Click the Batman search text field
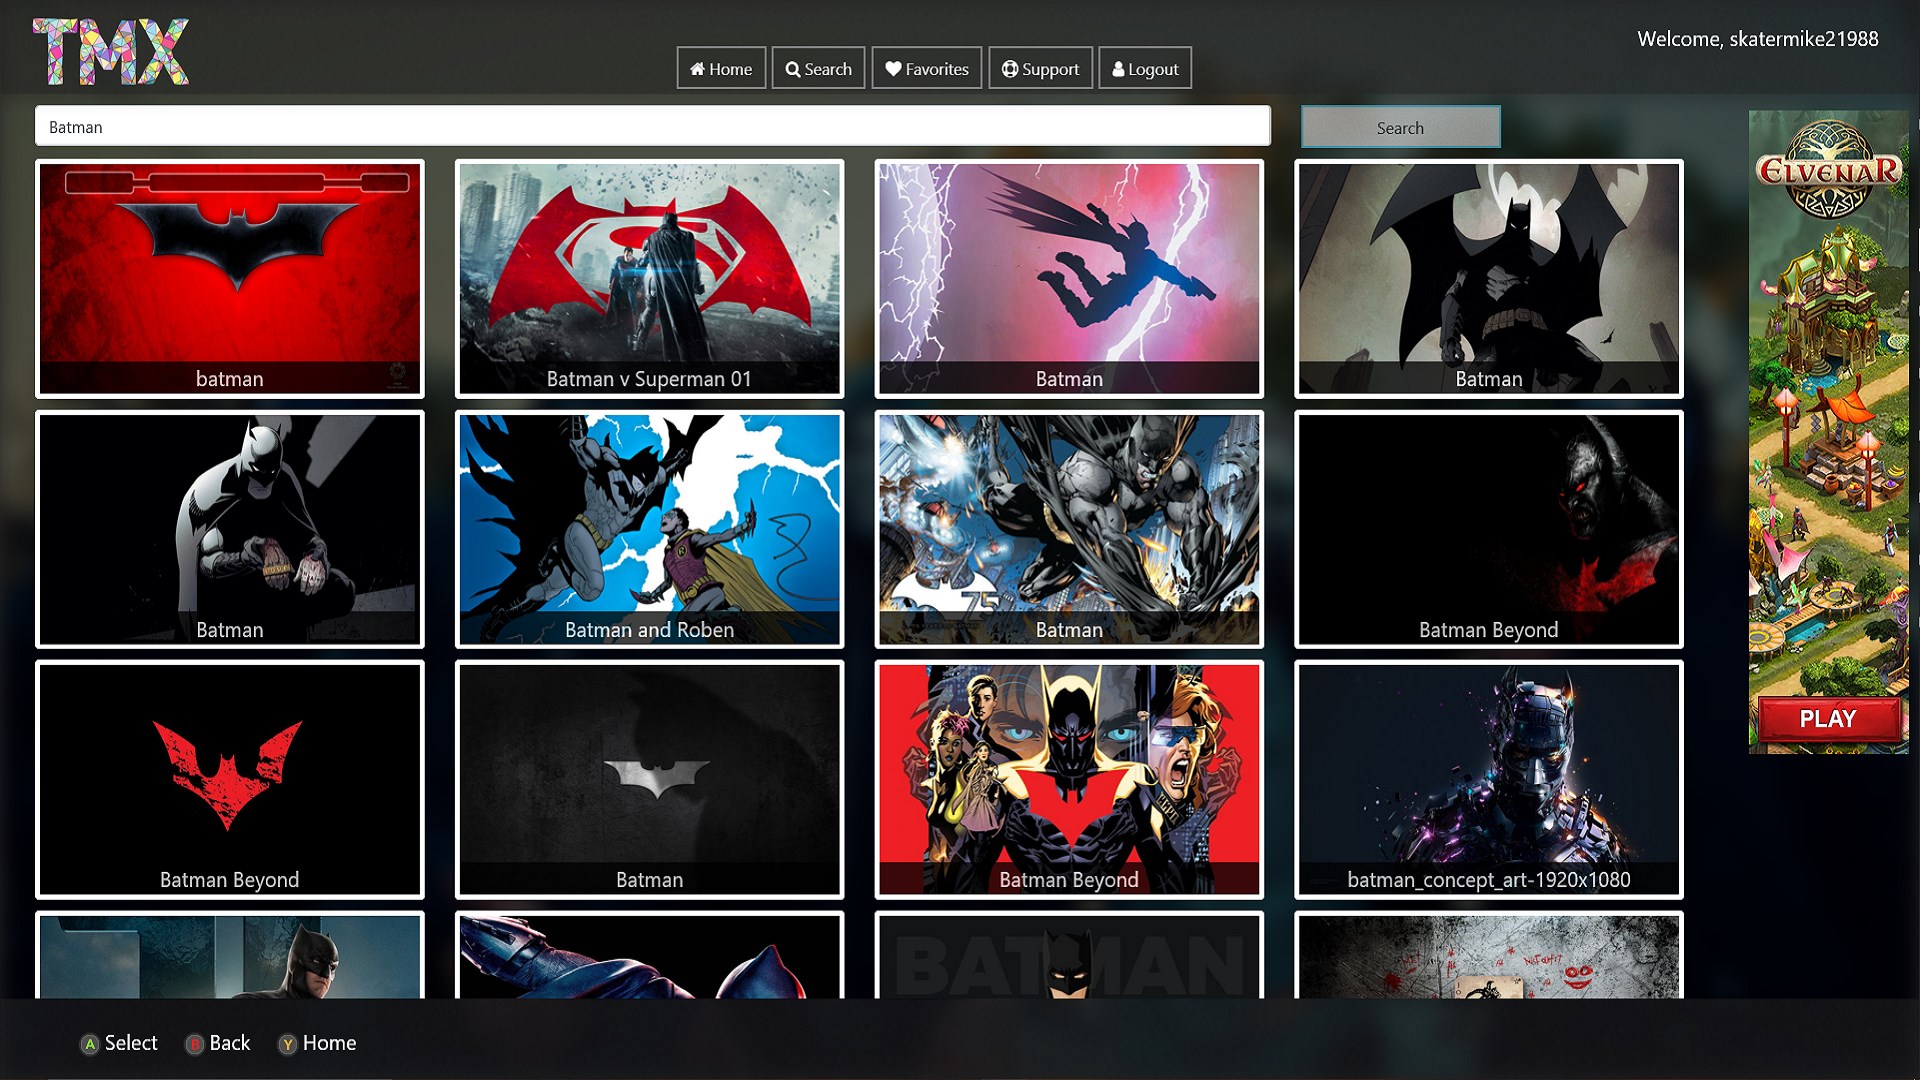The image size is (1920, 1080). 652,127
